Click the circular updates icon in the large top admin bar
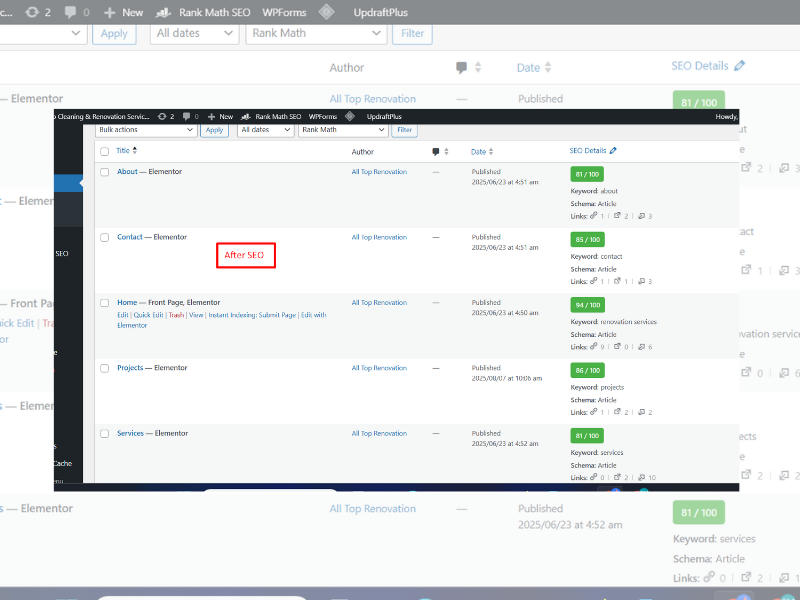 point(32,12)
